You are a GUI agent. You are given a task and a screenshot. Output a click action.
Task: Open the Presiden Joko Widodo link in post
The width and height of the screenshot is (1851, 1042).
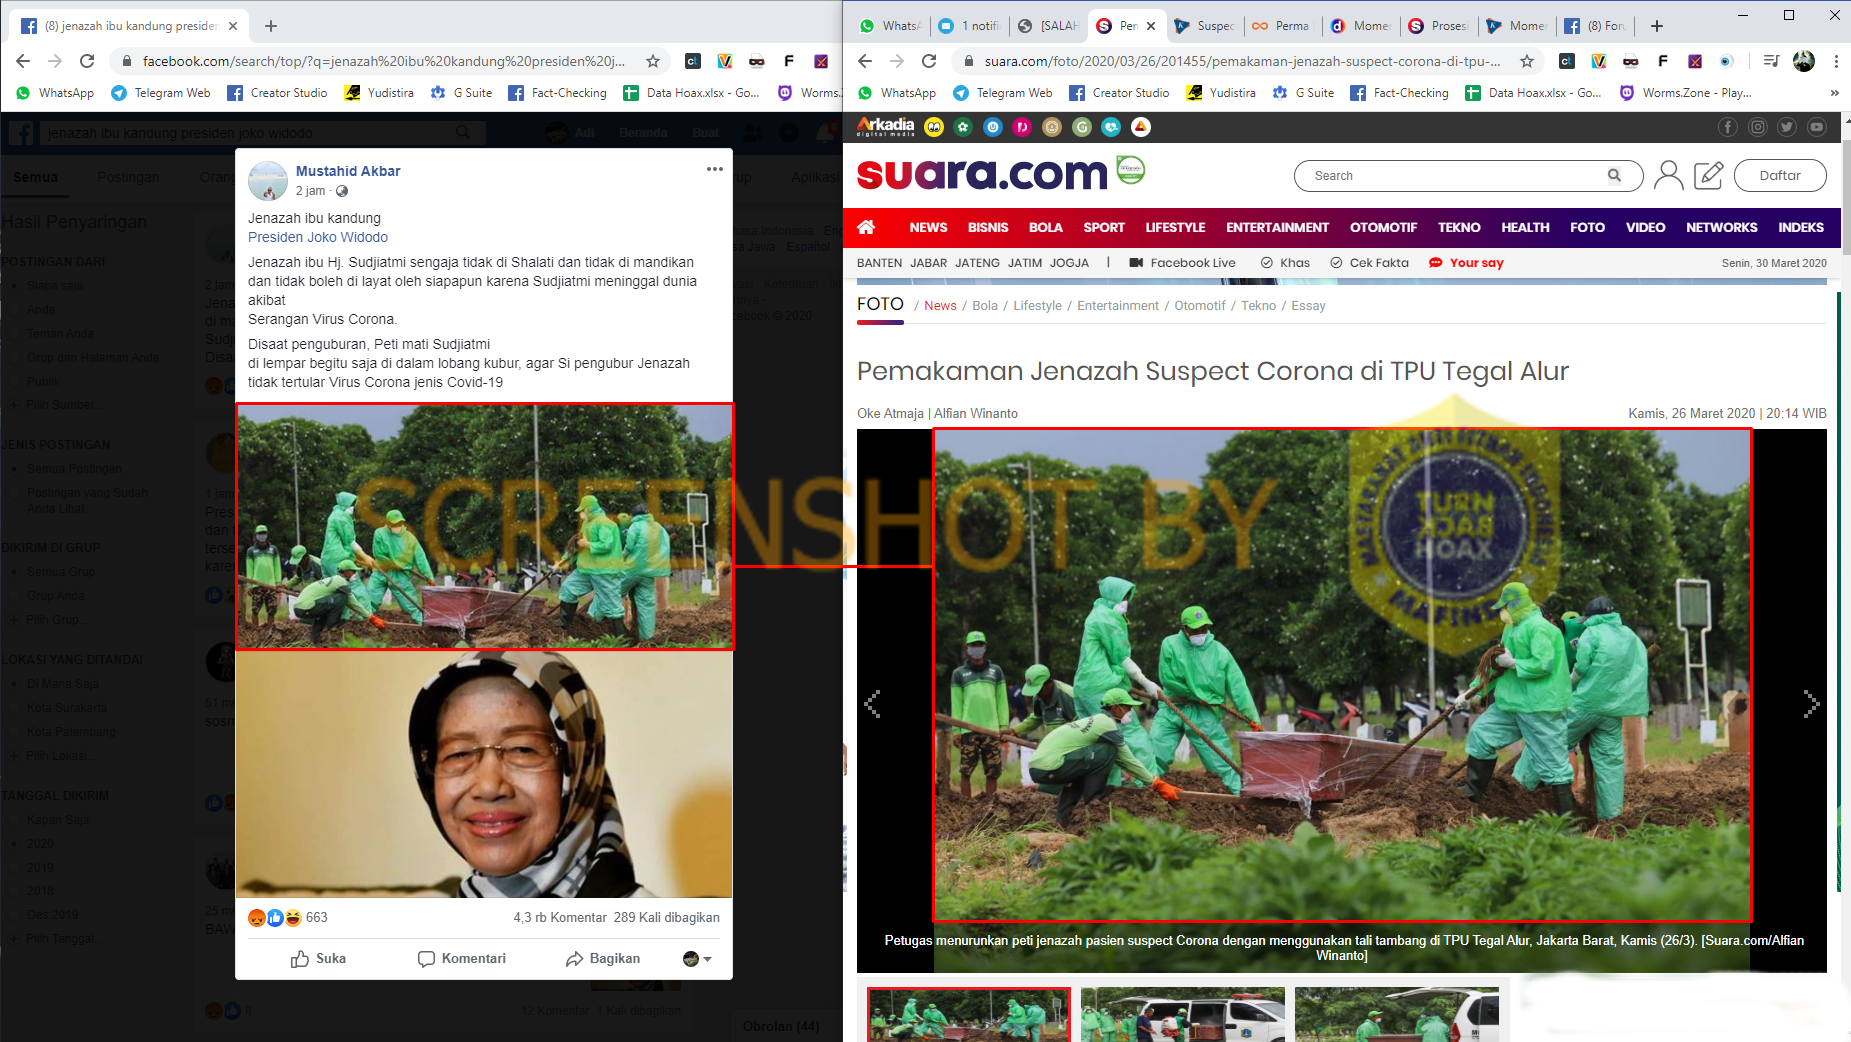(318, 237)
